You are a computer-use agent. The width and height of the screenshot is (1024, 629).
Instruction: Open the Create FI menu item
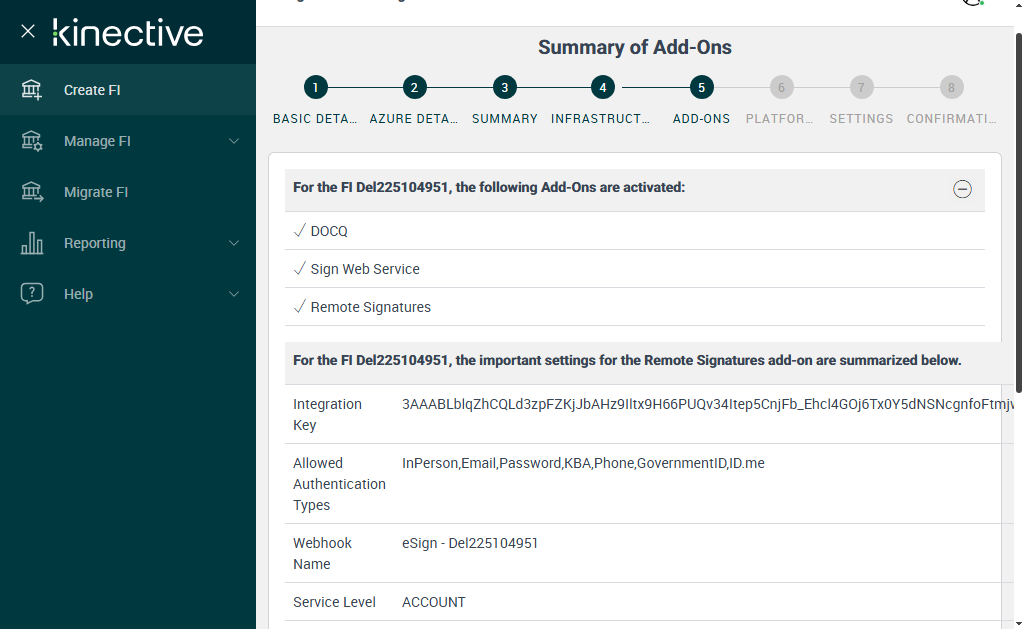coord(92,90)
